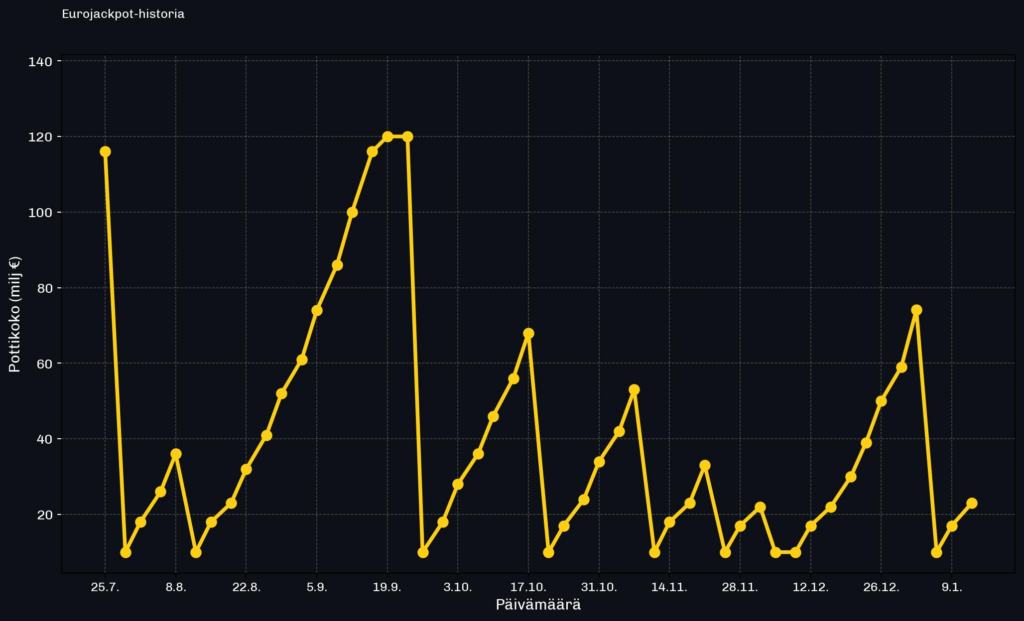The height and width of the screenshot is (621, 1024).
Task: Select the 36 million peak point at 8.8.
Action: [x=176, y=454]
